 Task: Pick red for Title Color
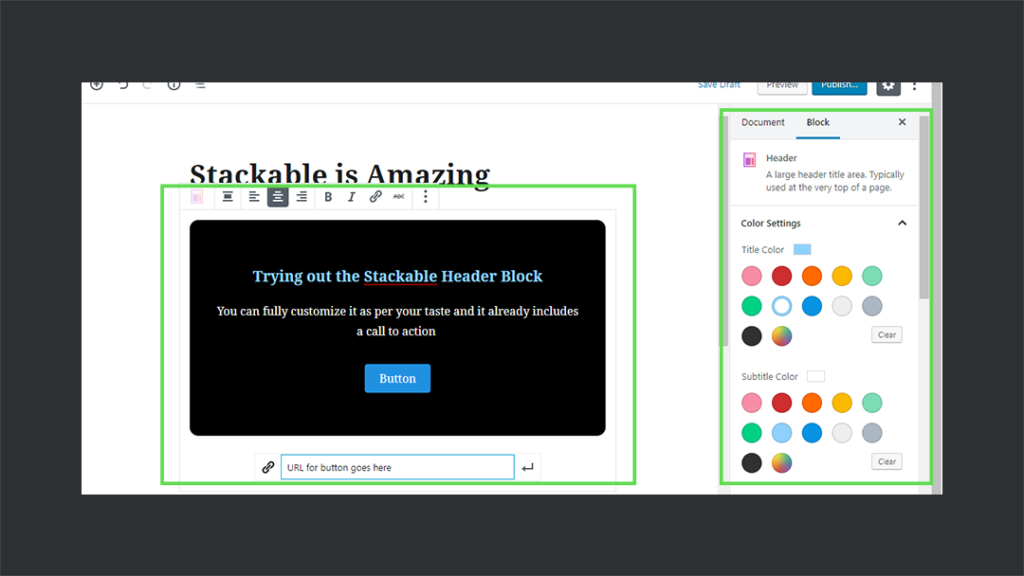pyautogui.click(x=782, y=276)
